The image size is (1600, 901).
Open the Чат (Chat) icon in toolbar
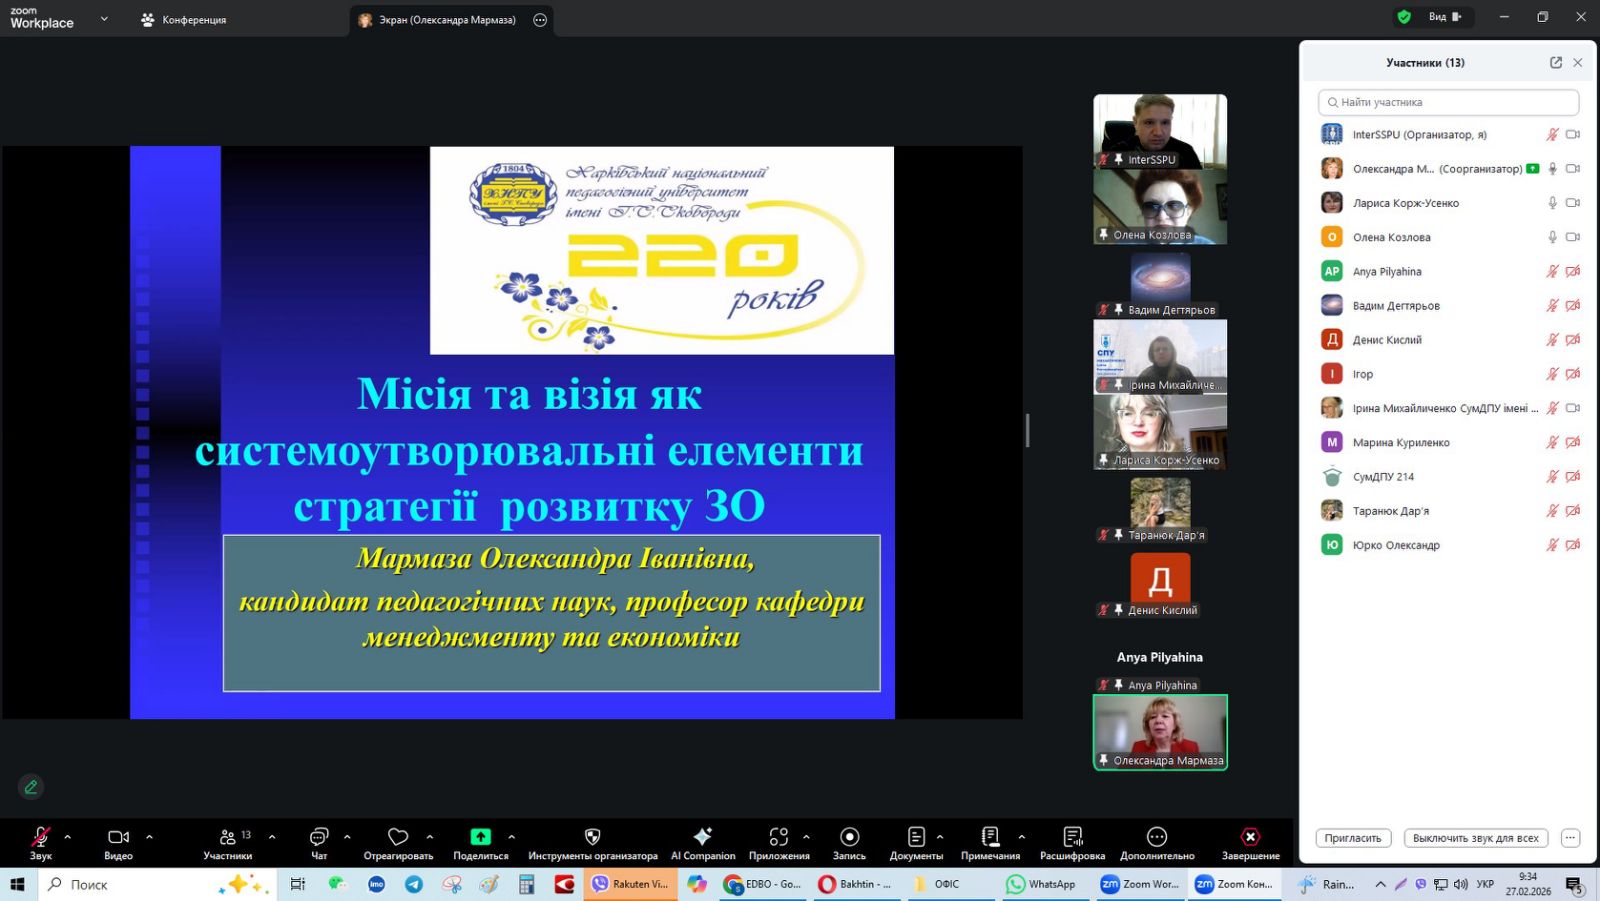[x=319, y=837]
